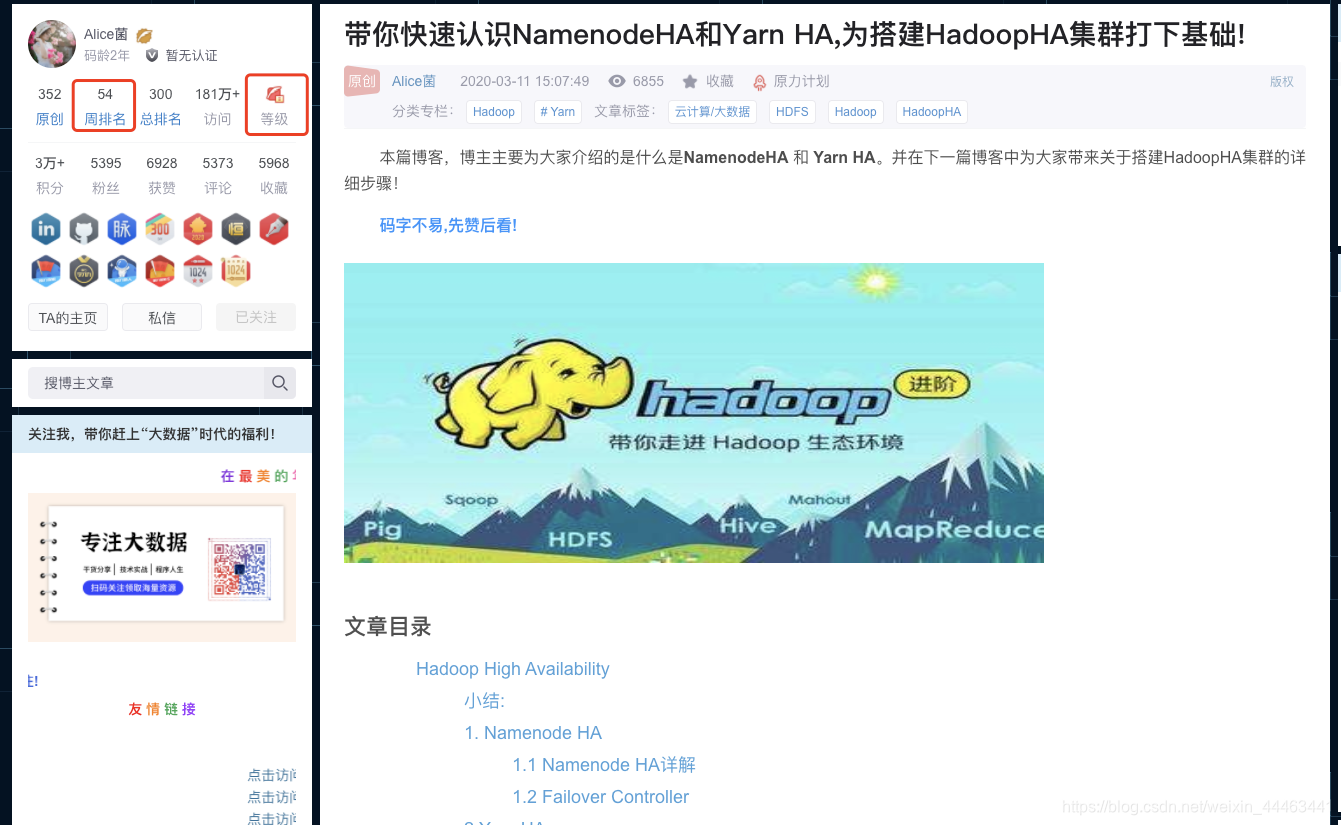This screenshot has height=825, width=1341.
Task: Click the blue badge with the red flag
Action: click(x=46, y=270)
